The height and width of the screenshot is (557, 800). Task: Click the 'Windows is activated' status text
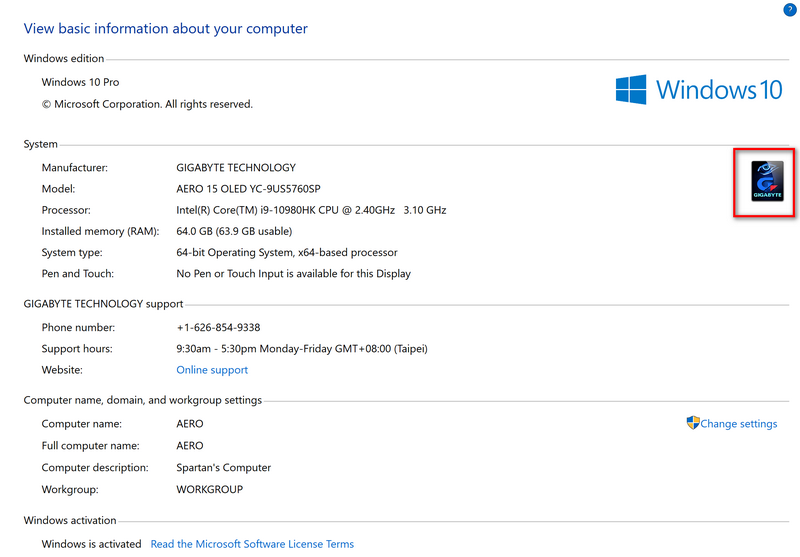pyautogui.click(x=92, y=544)
